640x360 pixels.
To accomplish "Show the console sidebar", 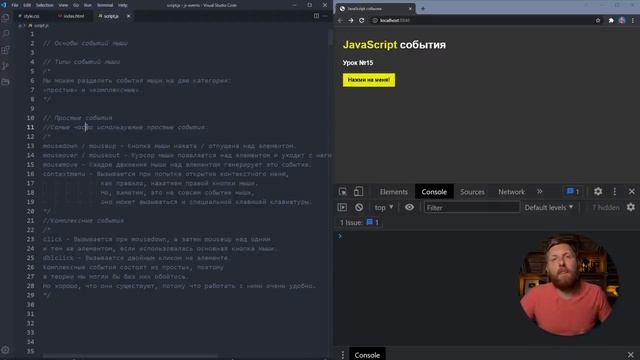I will tap(342, 207).
